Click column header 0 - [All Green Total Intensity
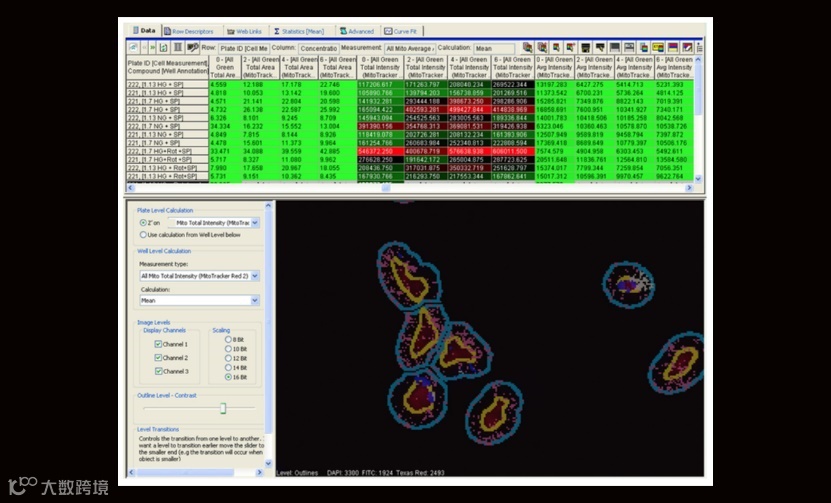 [380, 68]
